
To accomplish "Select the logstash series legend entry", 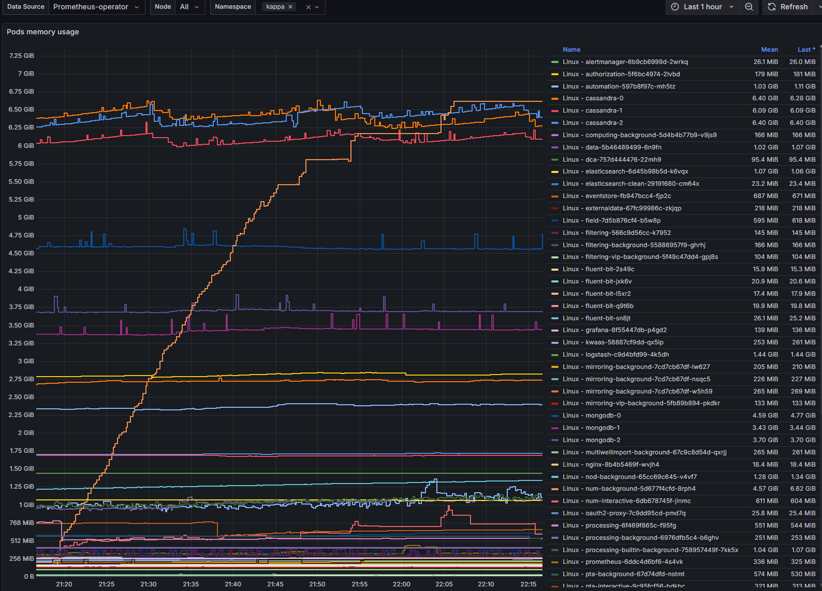I will point(615,355).
